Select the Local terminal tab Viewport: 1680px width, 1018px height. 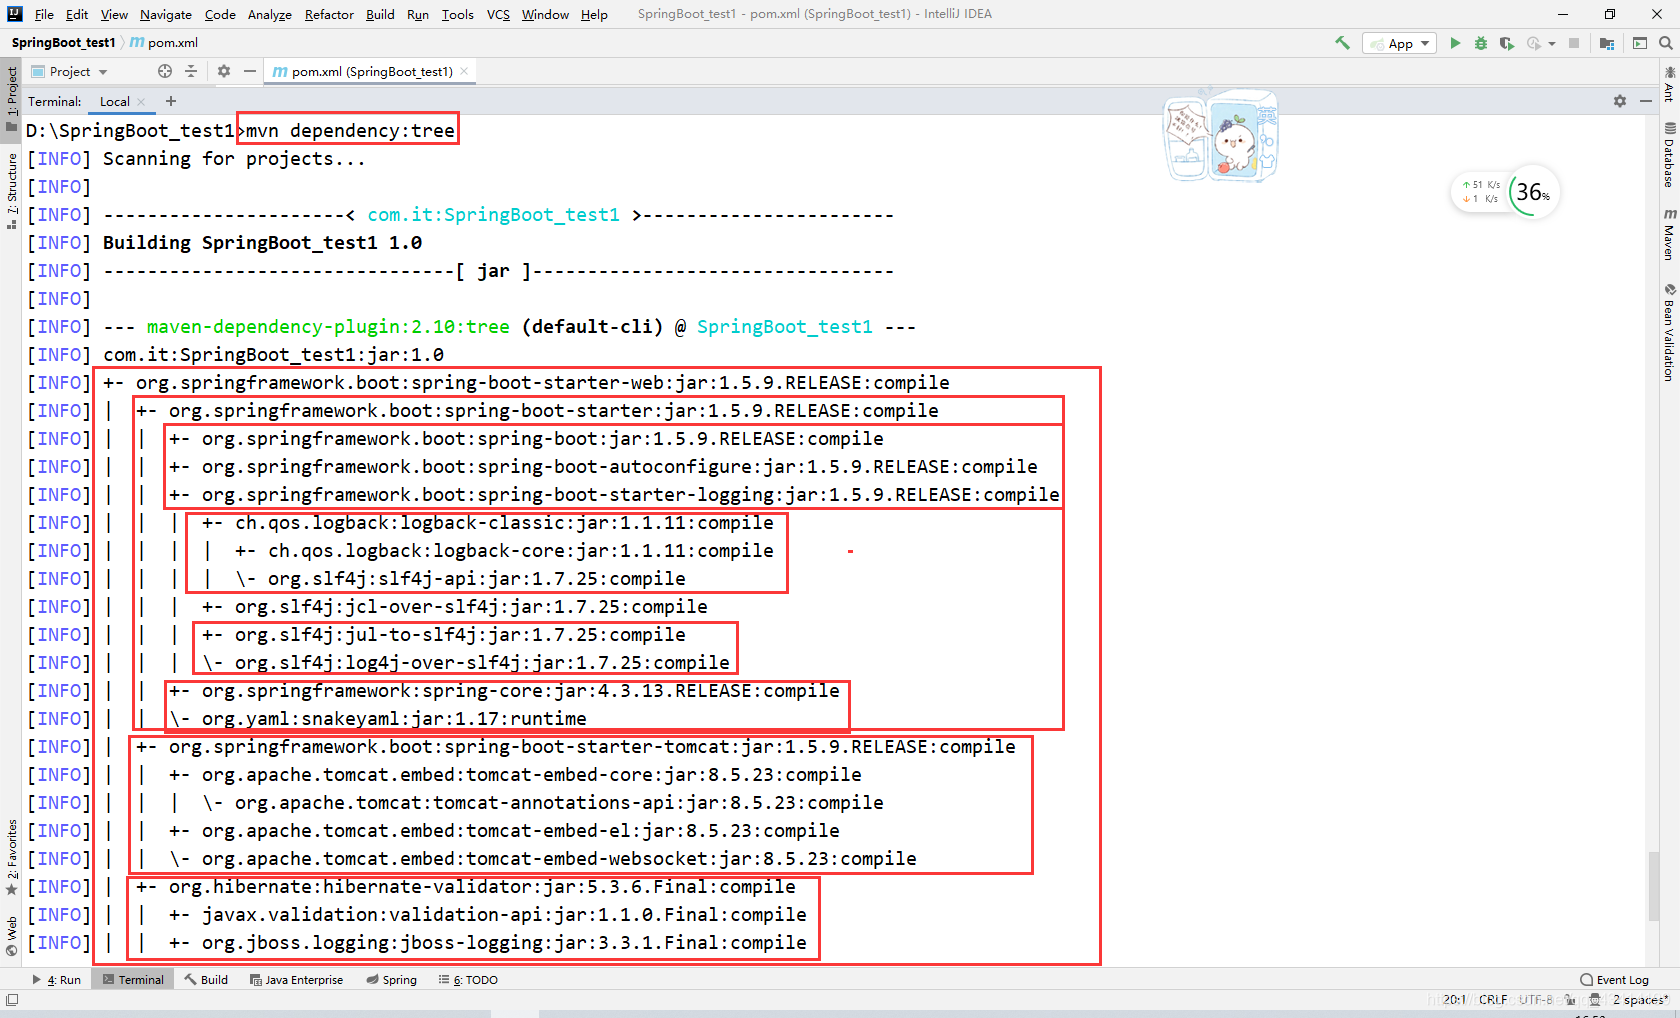pos(115,101)
